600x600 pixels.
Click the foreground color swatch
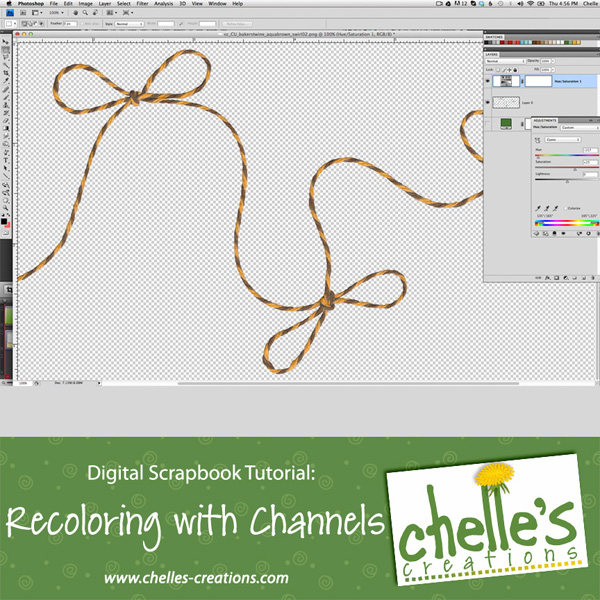coord(4,221)
